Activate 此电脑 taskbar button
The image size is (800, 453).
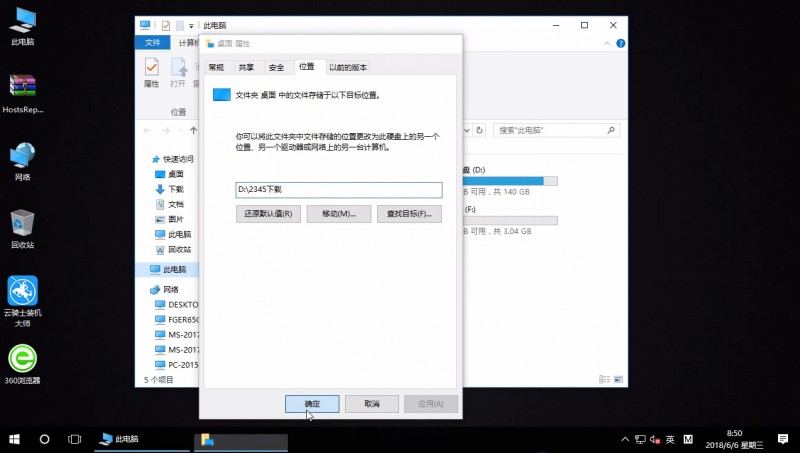coord(142,439)
